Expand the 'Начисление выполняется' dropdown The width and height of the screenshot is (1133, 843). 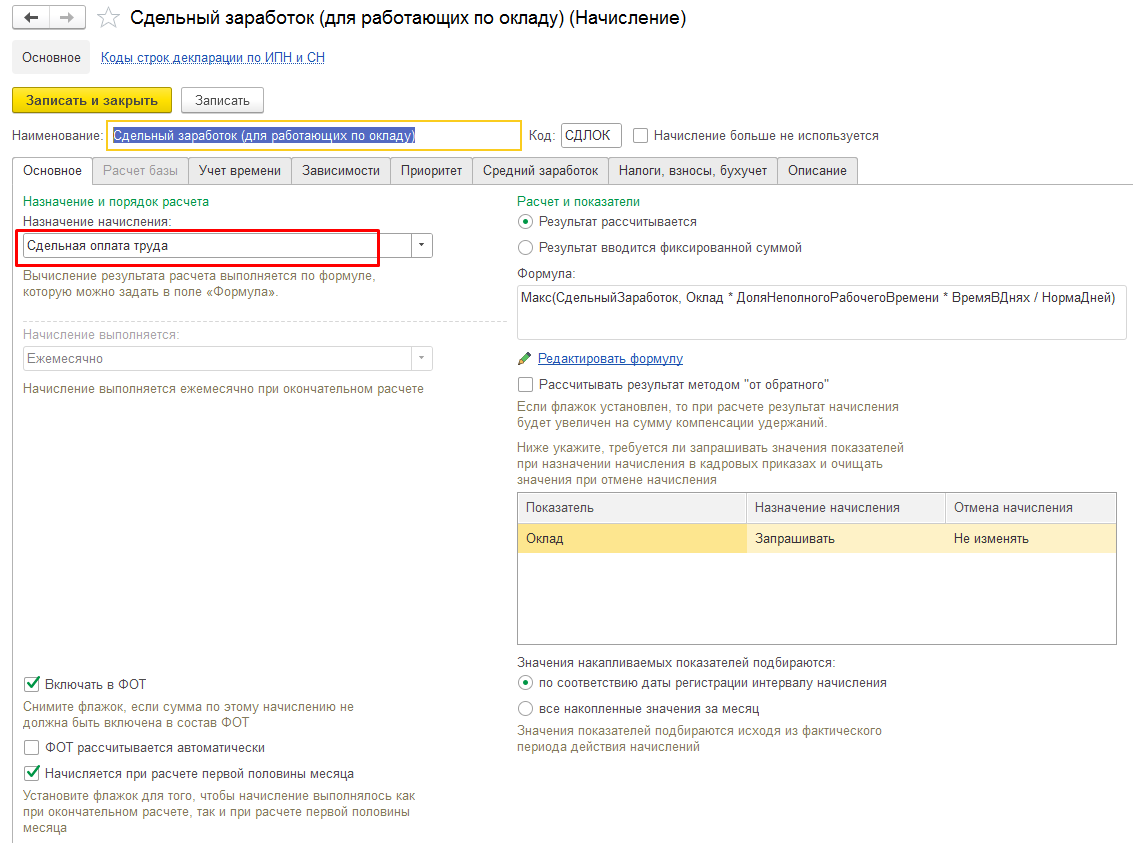coord(421,358)
